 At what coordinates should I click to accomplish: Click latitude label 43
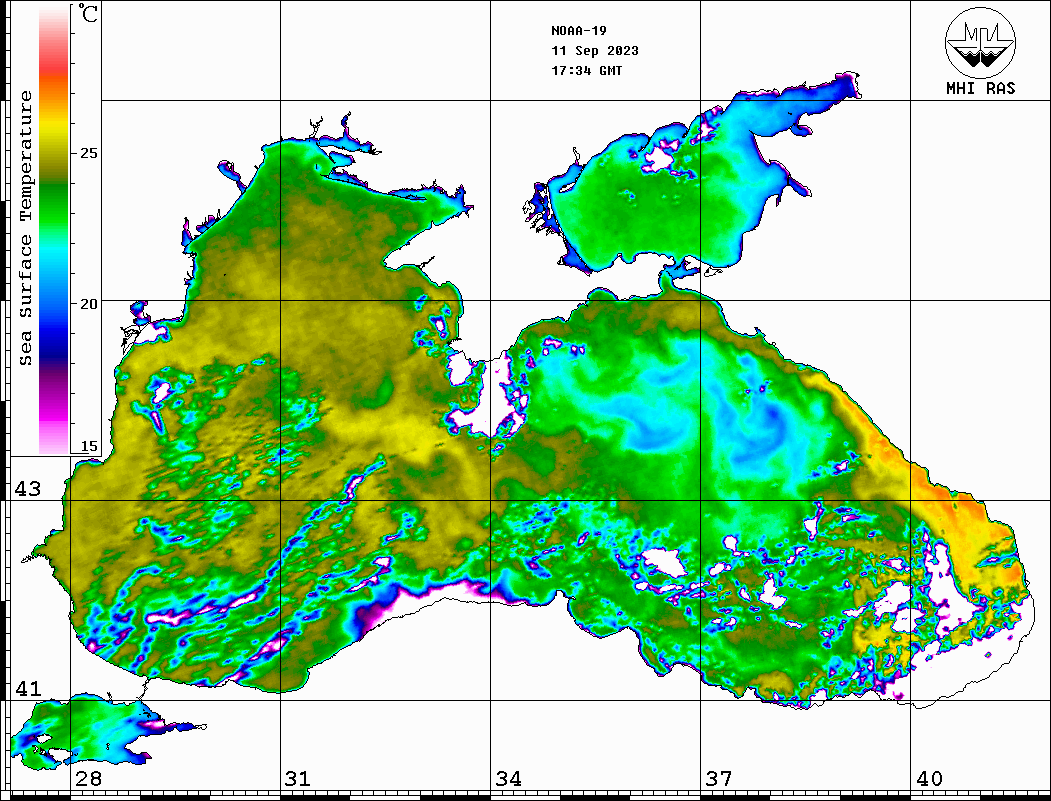[x=28, y=489]
